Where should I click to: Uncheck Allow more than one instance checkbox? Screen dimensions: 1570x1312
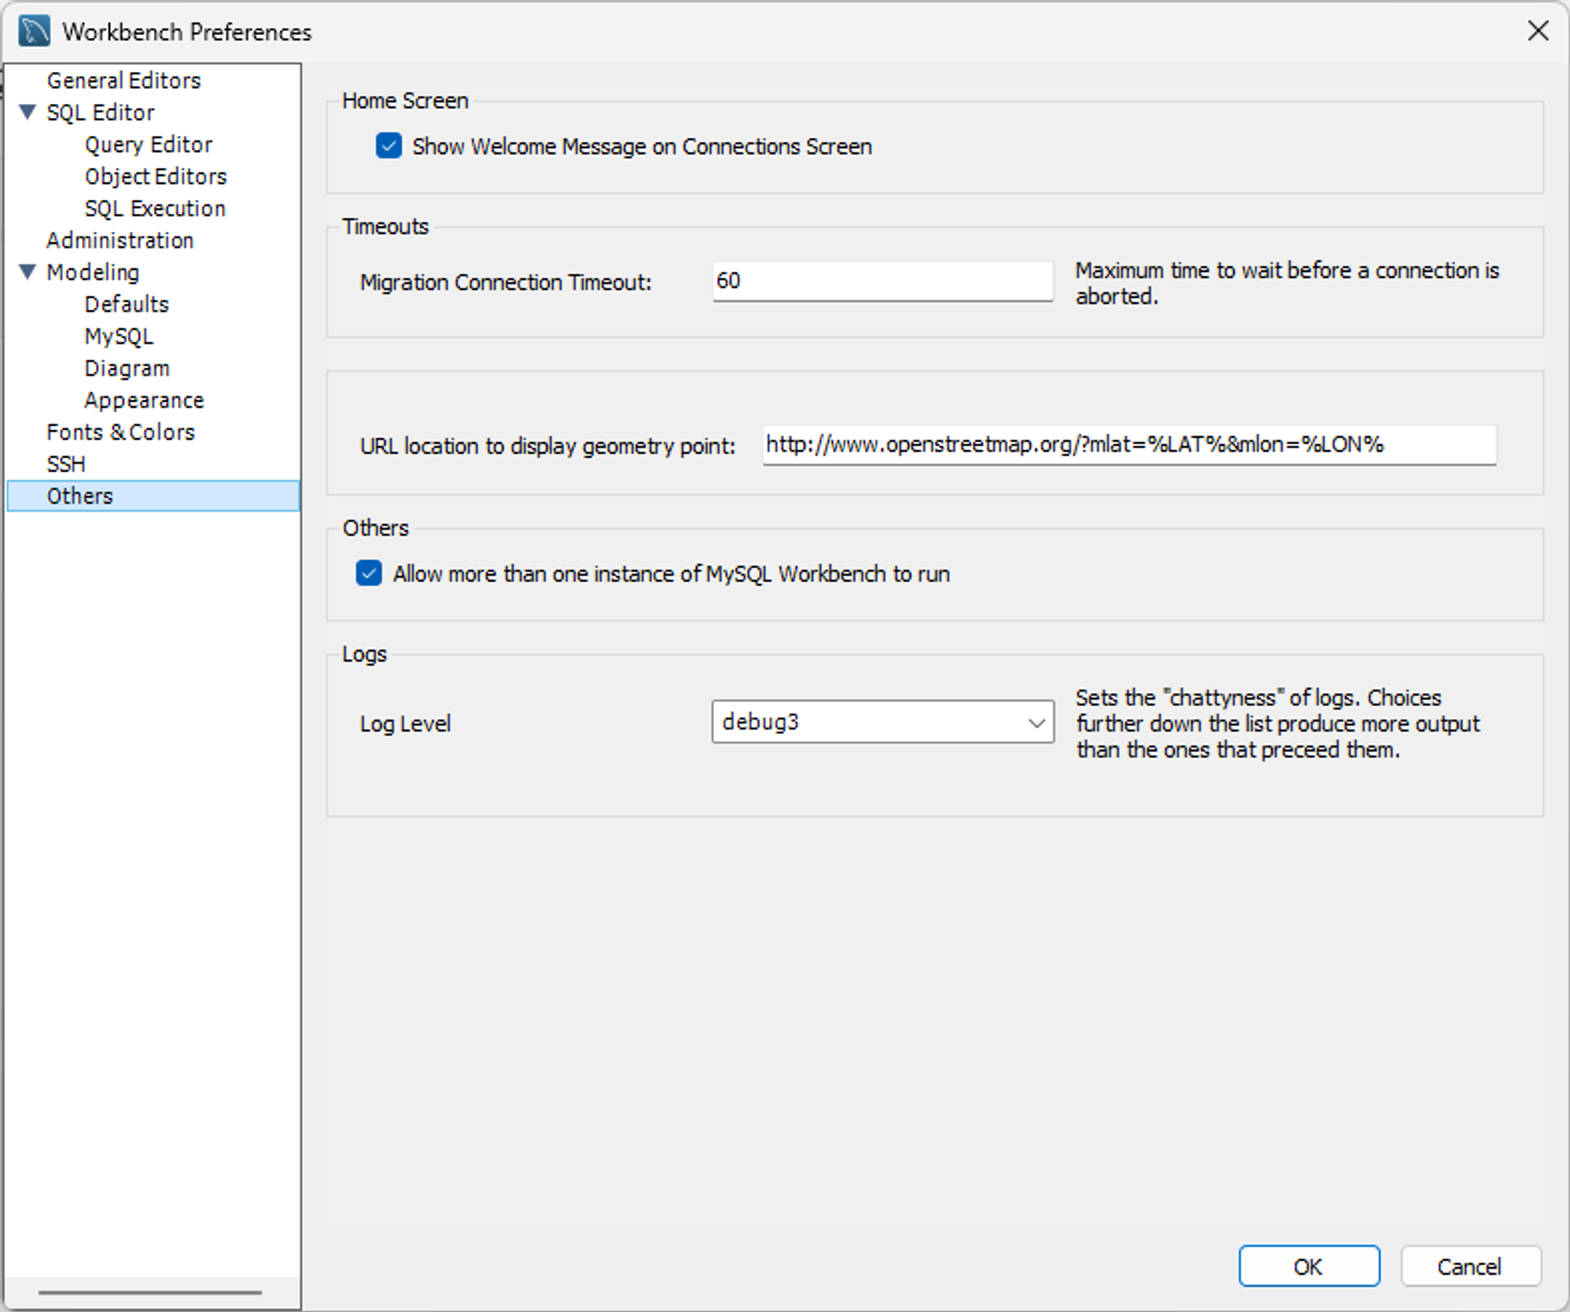369,573
